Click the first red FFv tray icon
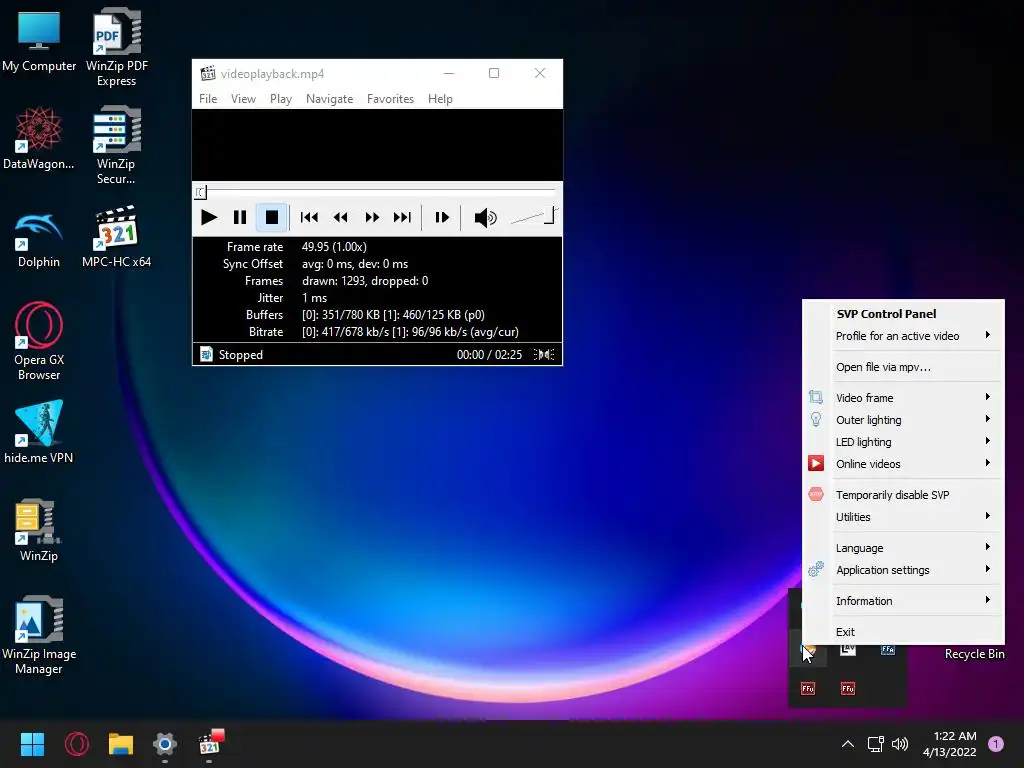Screen dimensions: 1024x768 [x=808, y=688]
